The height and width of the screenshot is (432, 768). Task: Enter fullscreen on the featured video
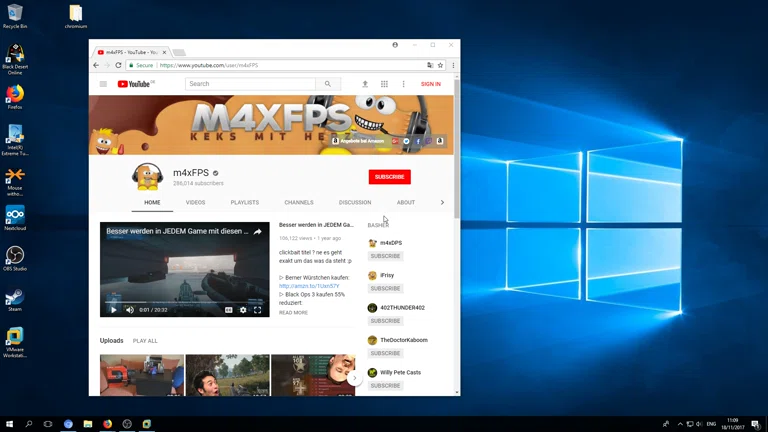click(257, 310)
